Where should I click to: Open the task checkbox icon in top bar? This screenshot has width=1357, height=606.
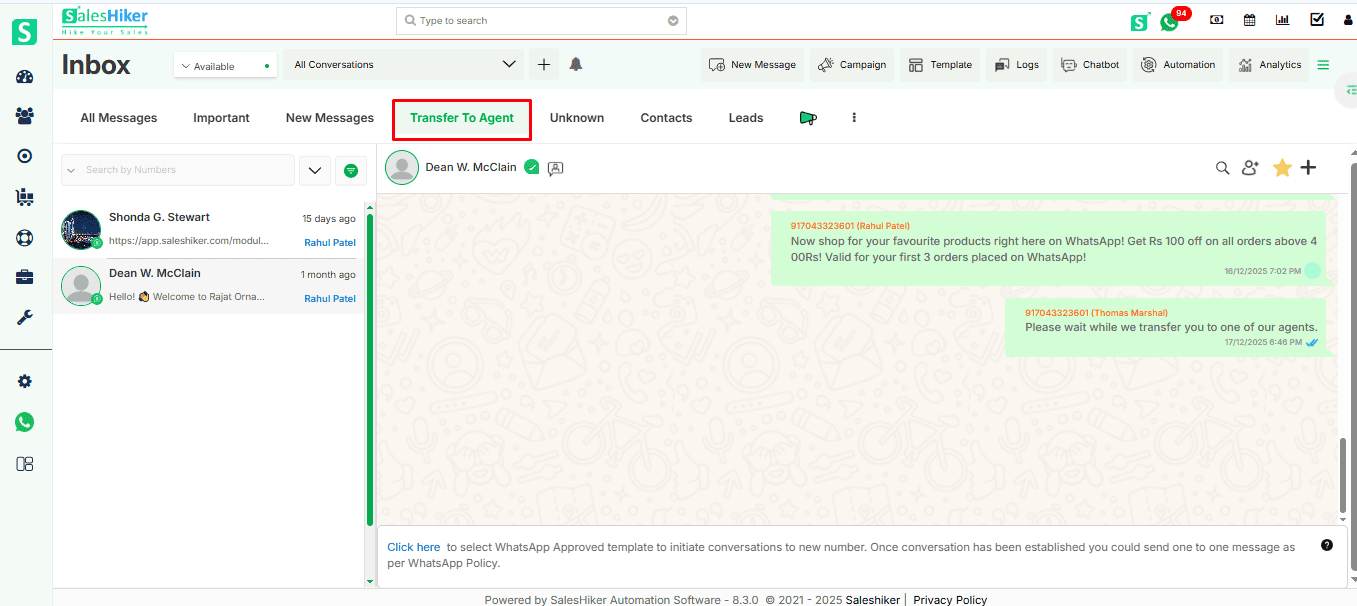coord(1317,20)
